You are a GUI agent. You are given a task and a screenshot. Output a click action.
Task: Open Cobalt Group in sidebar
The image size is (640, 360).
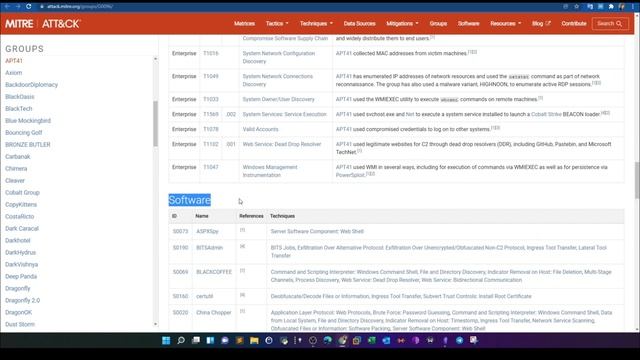click(x=22, y=193)
